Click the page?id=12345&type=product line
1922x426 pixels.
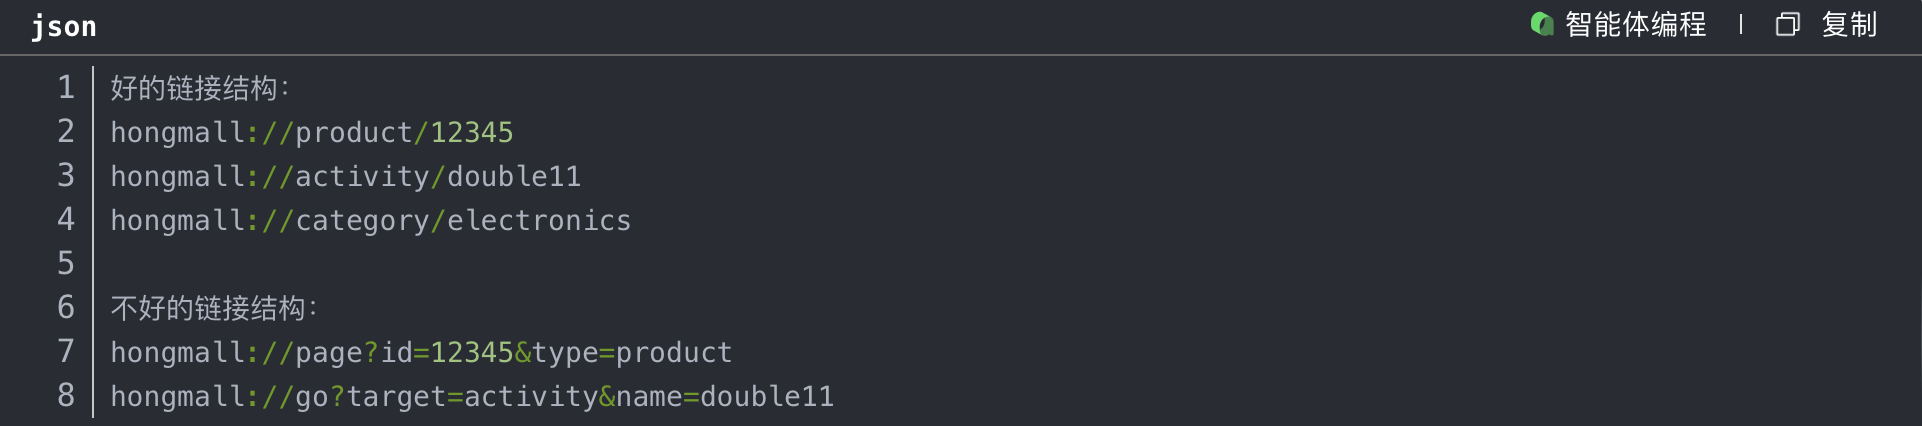click(x=421, y=352)
